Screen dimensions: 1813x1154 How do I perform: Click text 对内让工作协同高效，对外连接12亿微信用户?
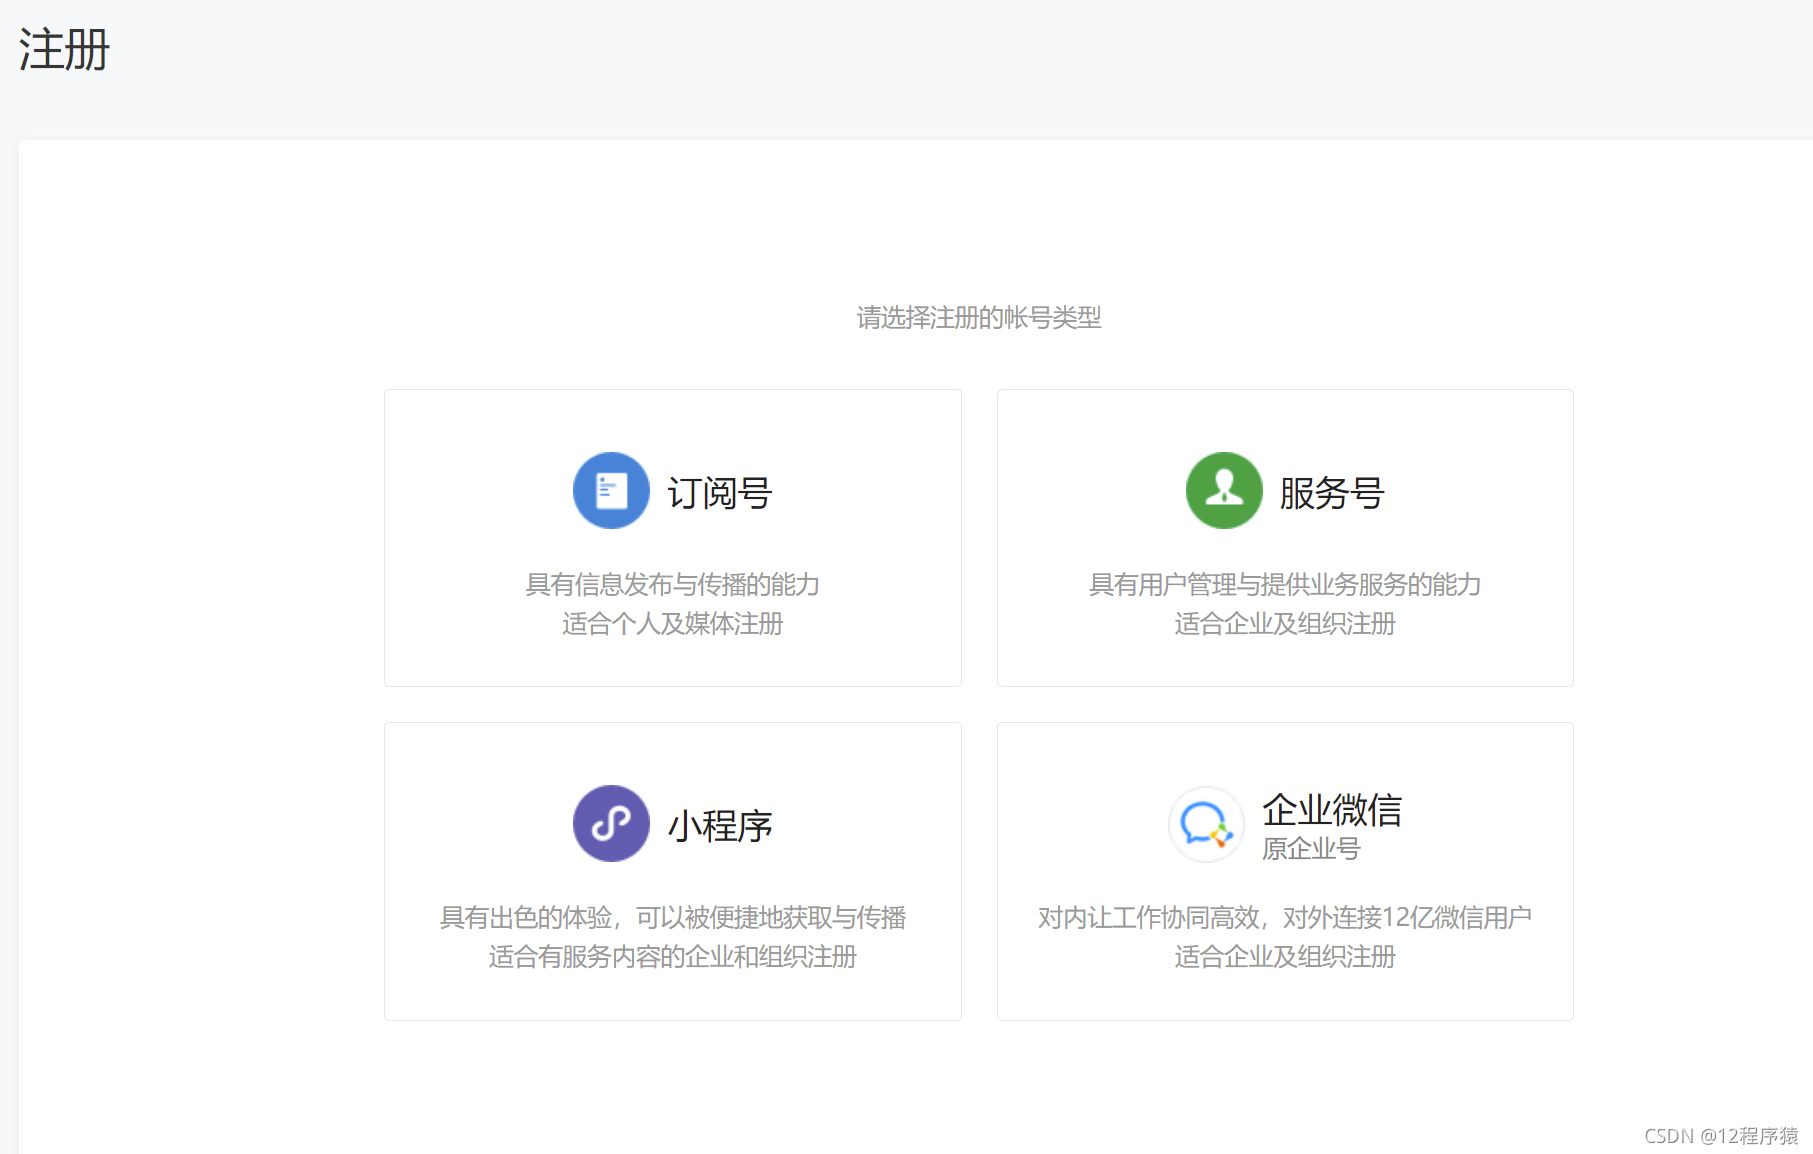(x=1285, y=917)
